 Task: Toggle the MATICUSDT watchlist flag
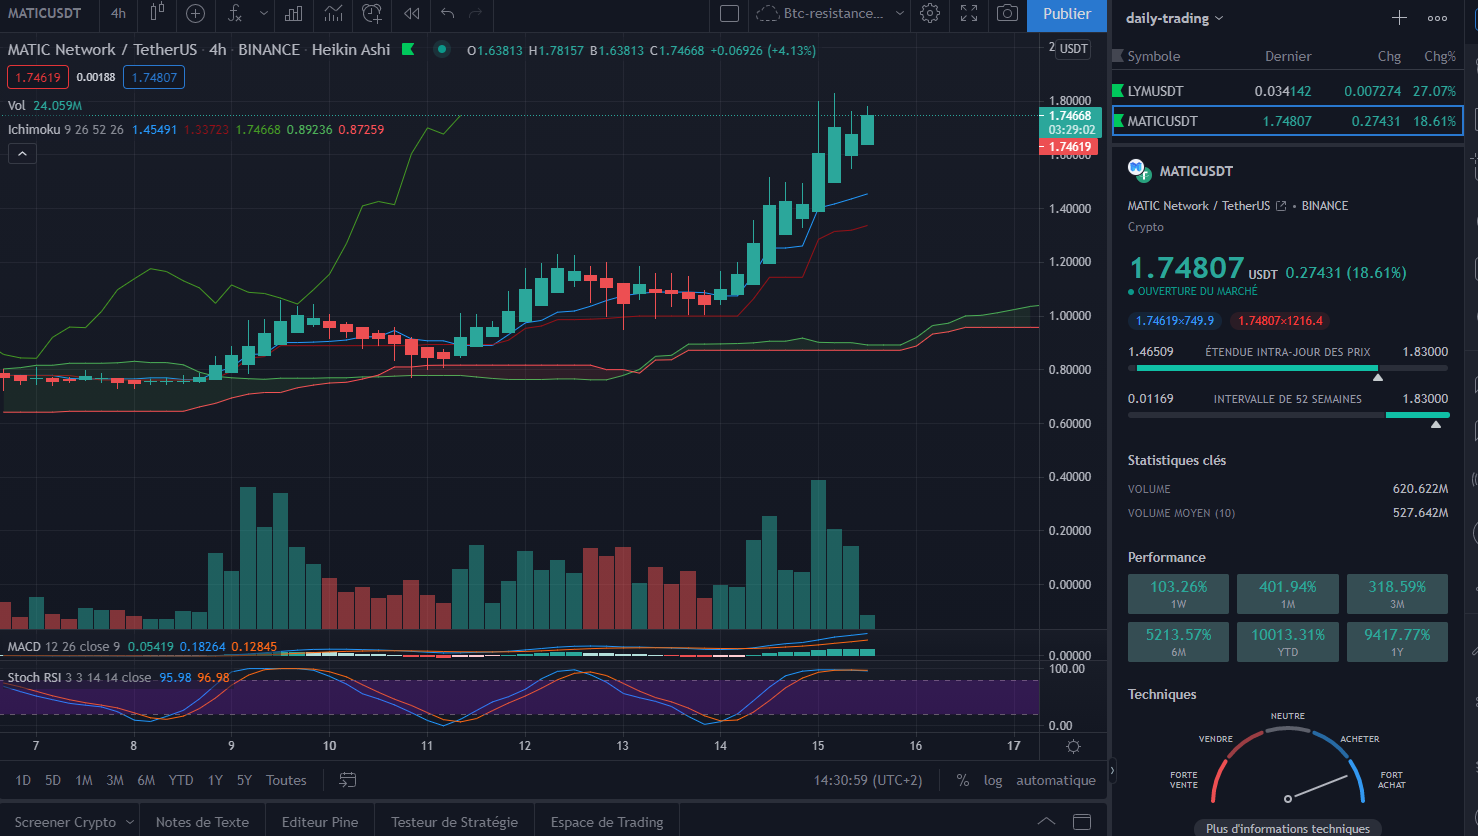[1119, 121]
